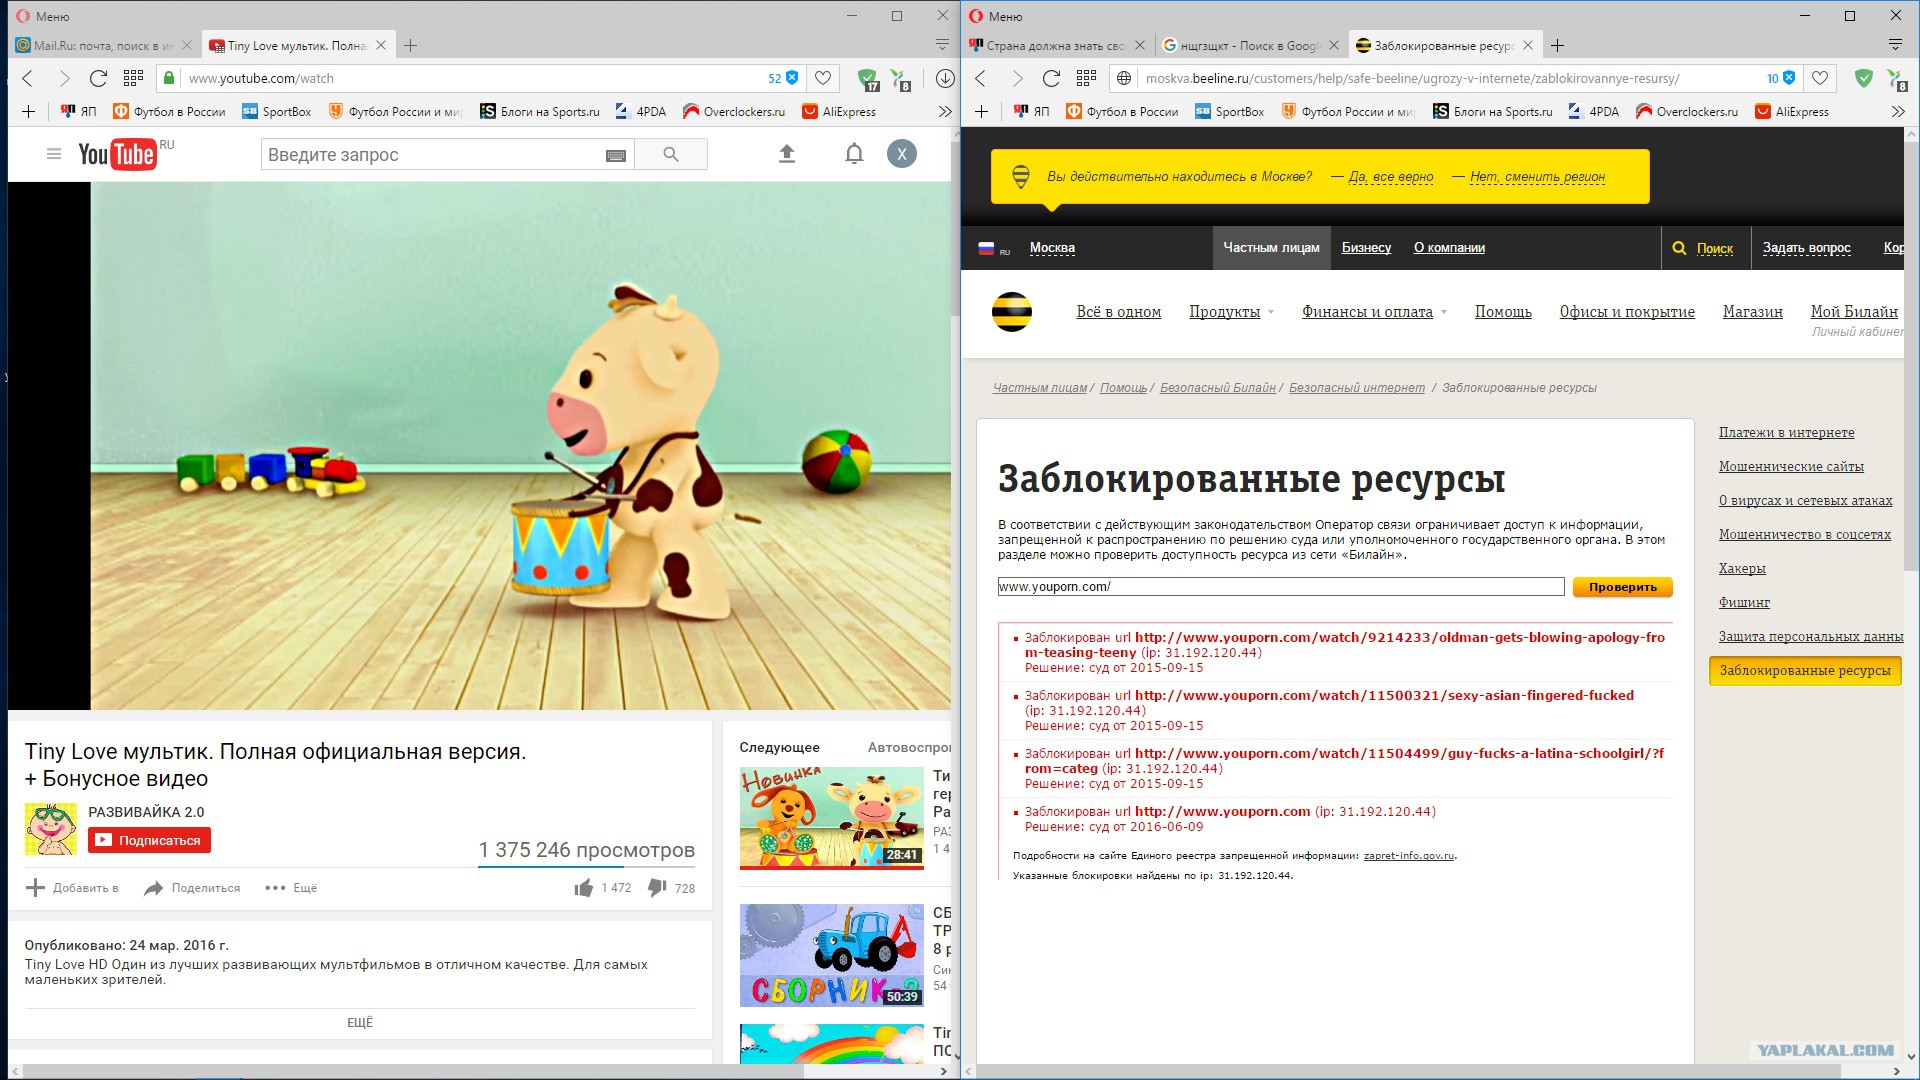Switch to the Google search tab
This screenshot has width=1920, height=1080.
click(1250, 45)
